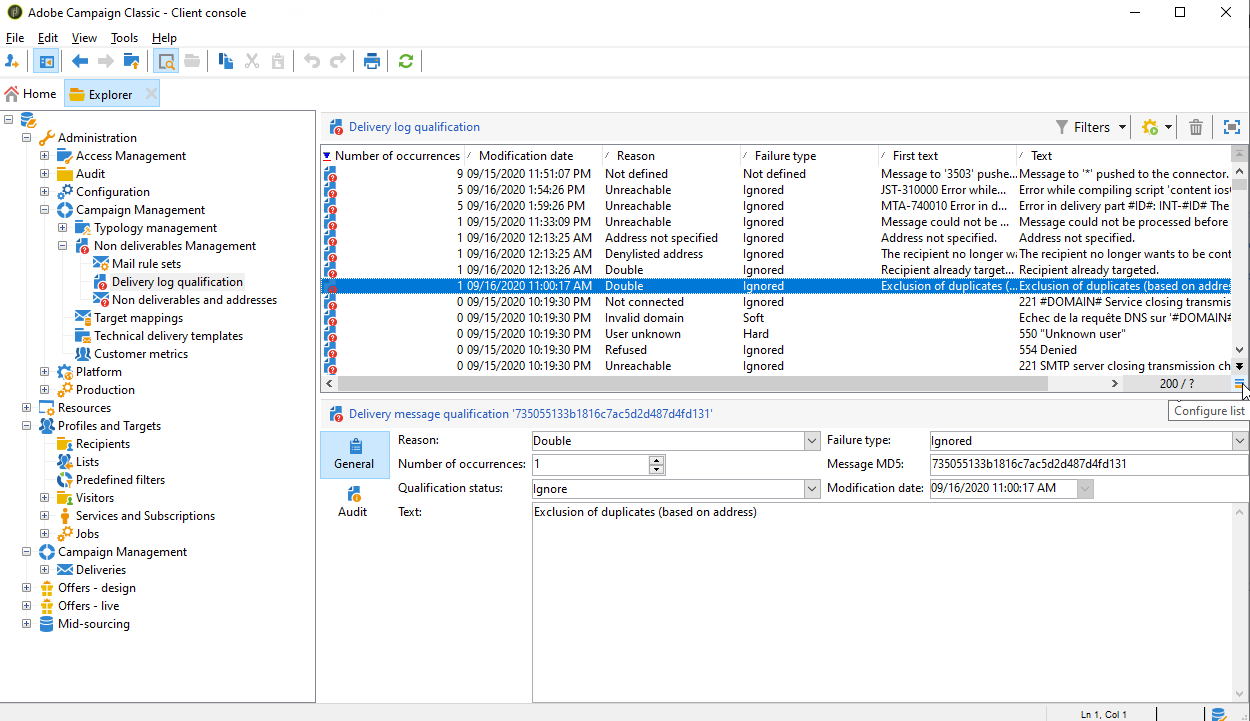Open the Filters dropdown
The height and width of the screenshot is (721, 1250).
[x=1091, y=127]
